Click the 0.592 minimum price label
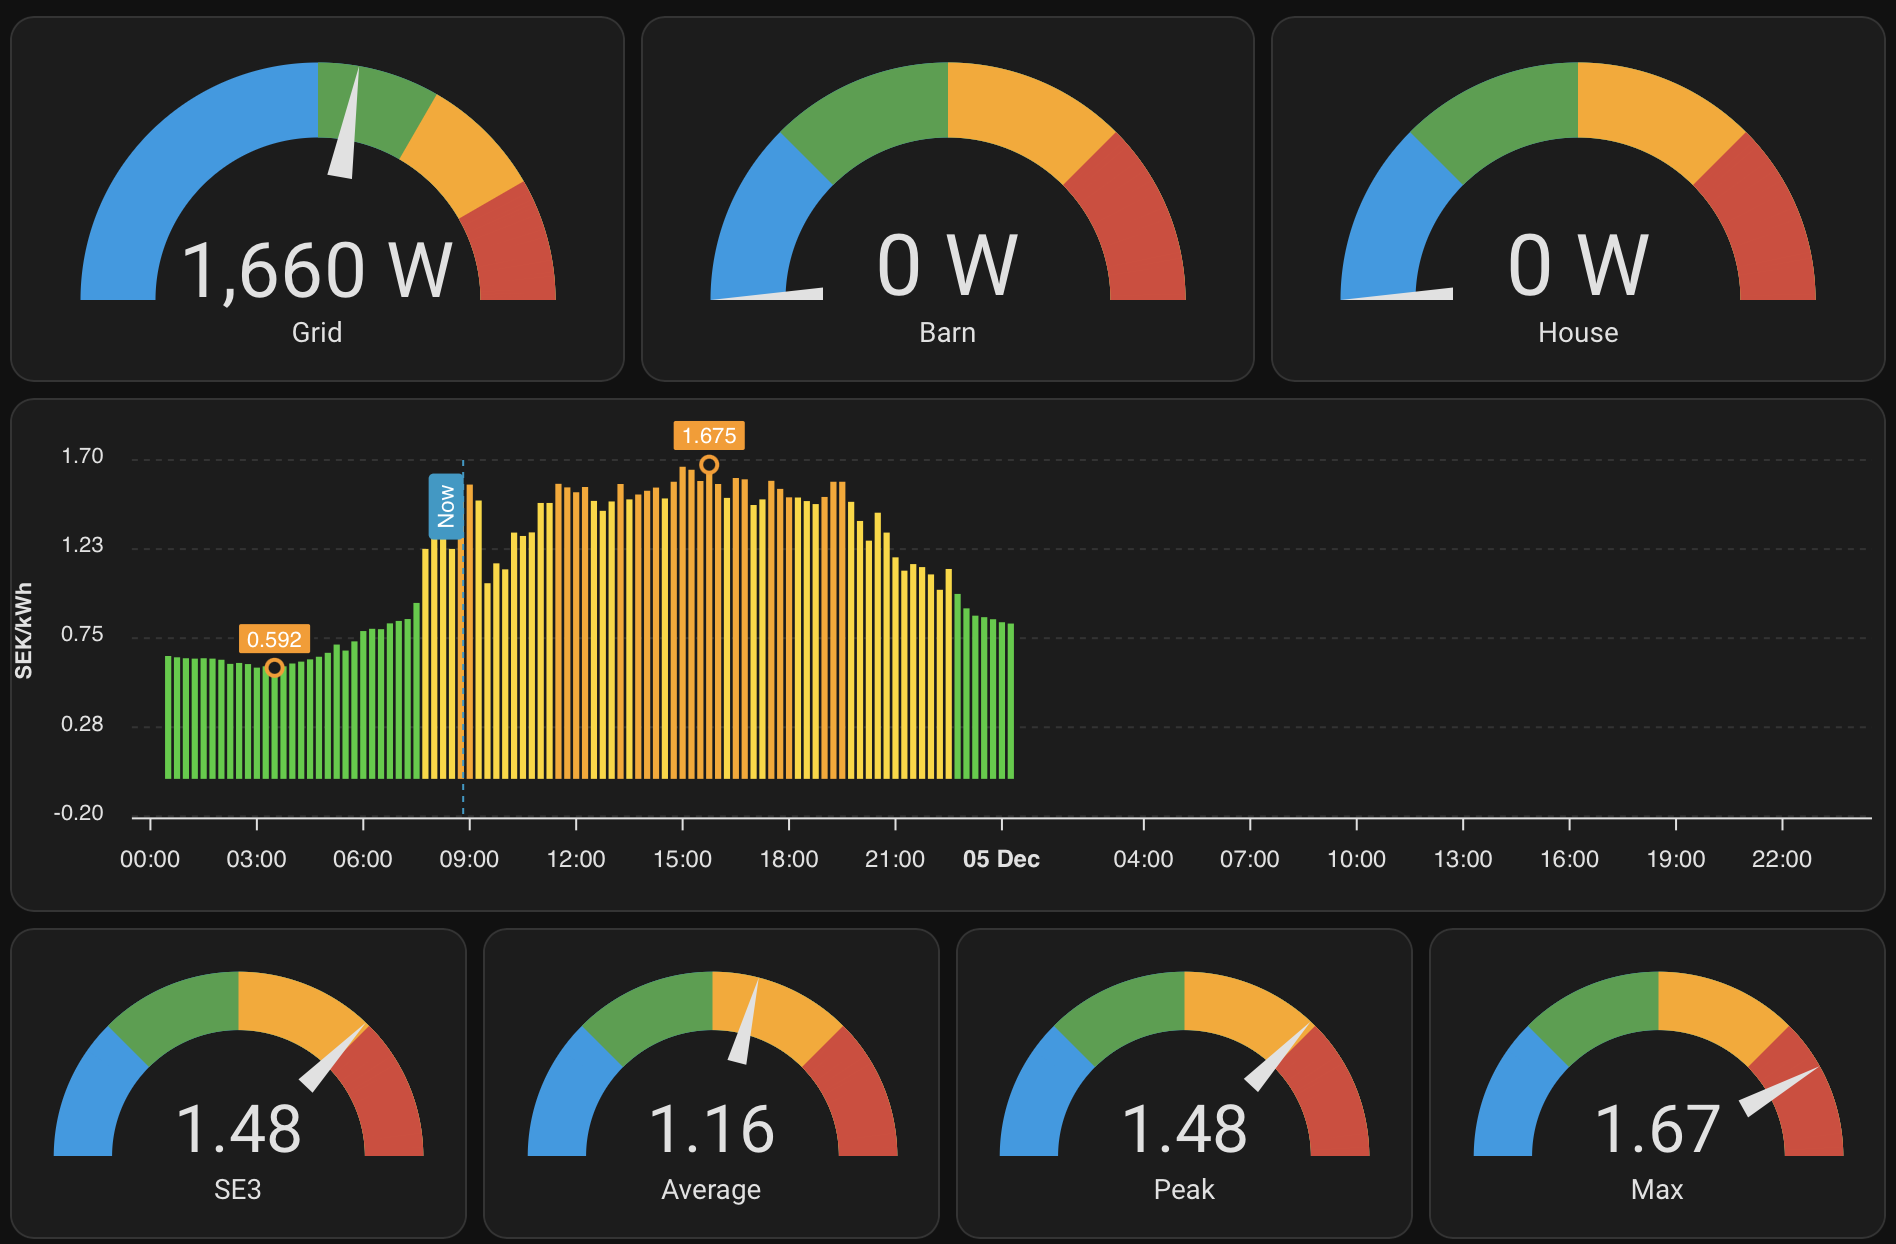 coord(274,639)
